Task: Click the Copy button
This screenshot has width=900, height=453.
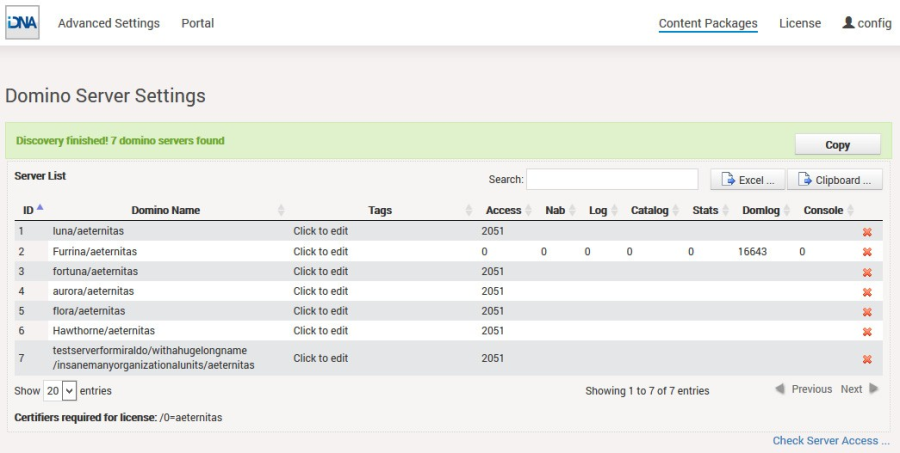Action: point(837,145)
